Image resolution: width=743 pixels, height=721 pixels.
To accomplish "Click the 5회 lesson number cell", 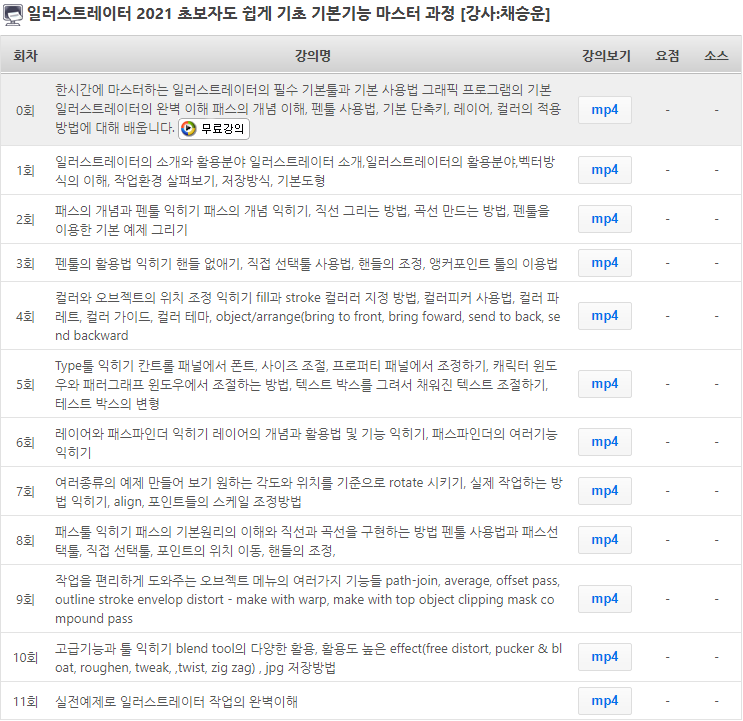I will click(26, 384).
